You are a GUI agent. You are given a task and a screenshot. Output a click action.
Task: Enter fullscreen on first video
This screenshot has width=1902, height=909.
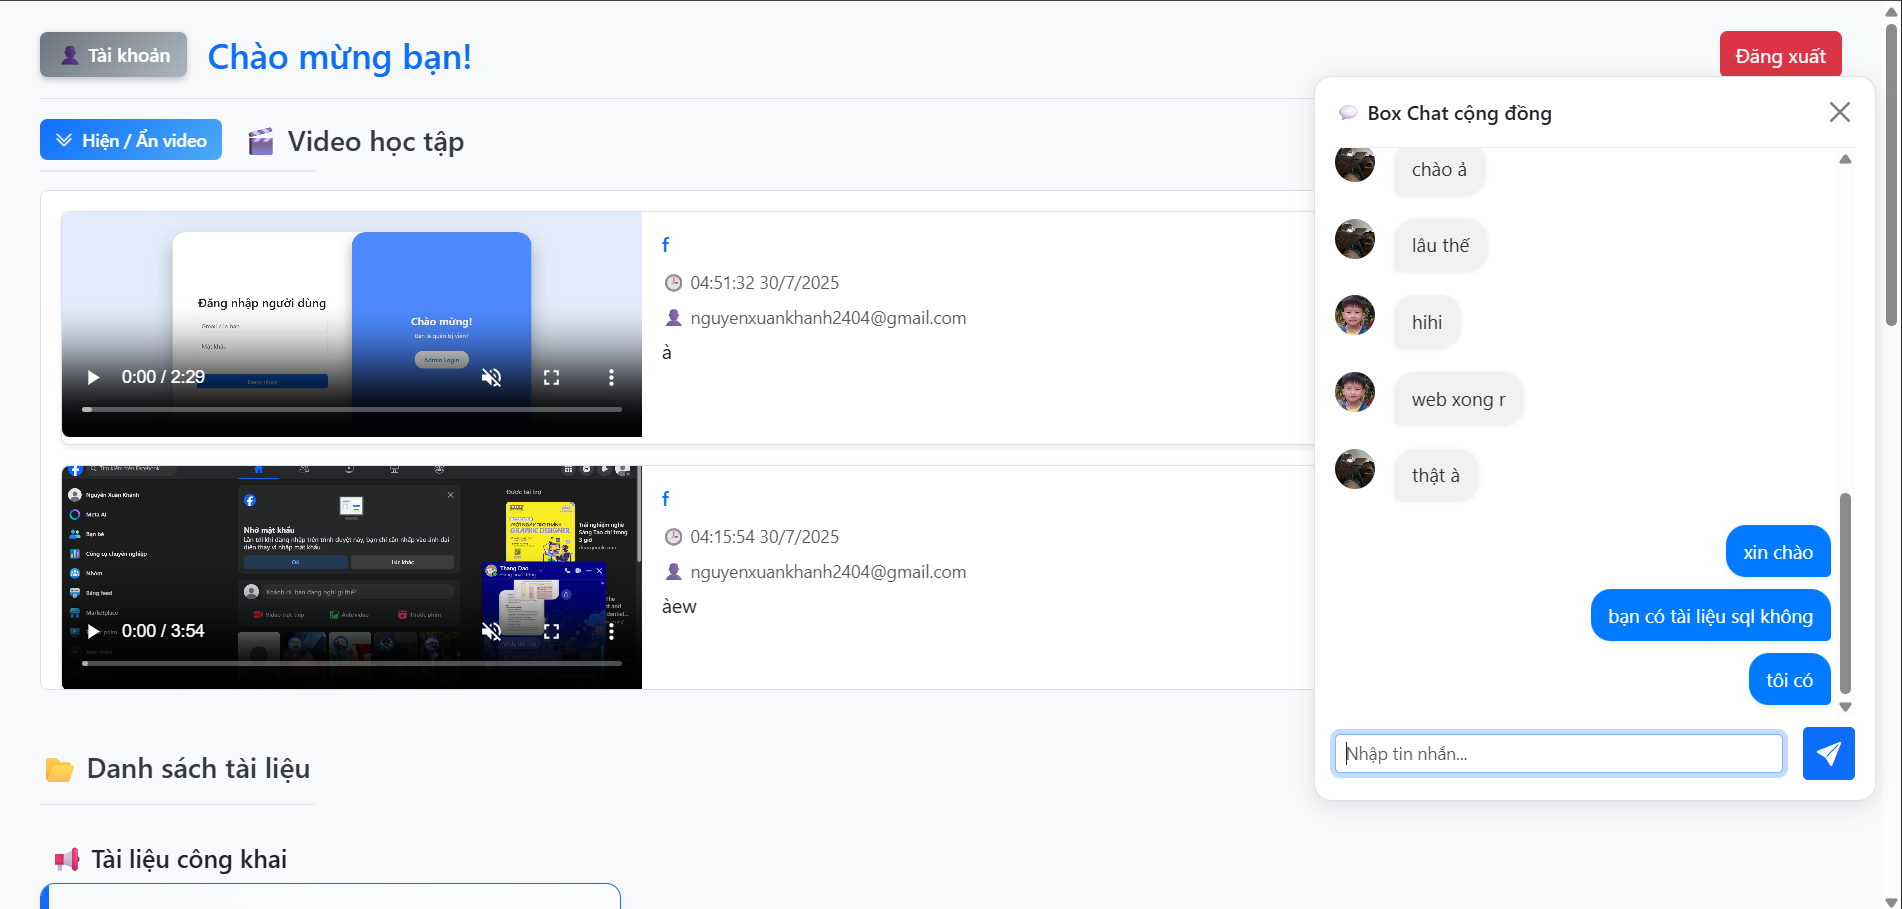point(551,377)
